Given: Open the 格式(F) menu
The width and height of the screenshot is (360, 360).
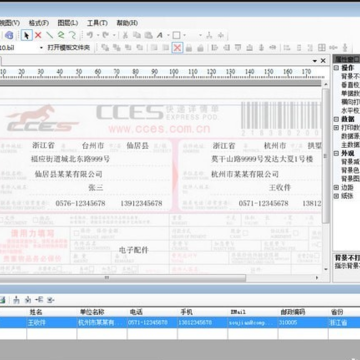Looking at the screenshot, I should 39,23.
